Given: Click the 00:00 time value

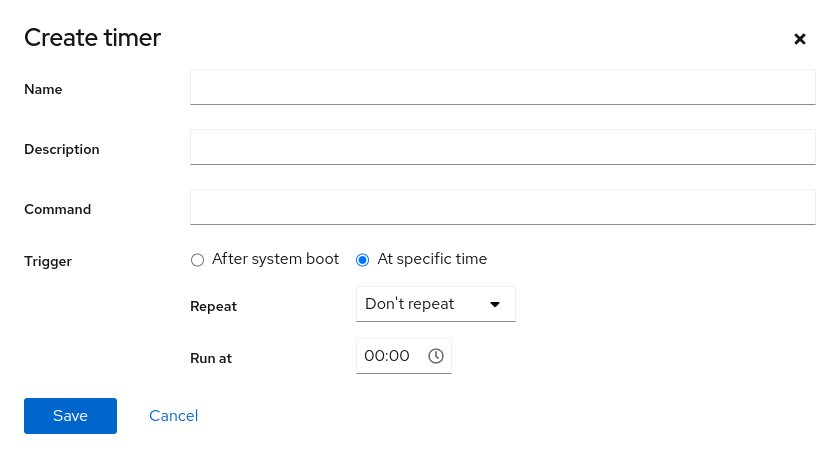Looking at the screenshot, I should (x=387, y=356).
